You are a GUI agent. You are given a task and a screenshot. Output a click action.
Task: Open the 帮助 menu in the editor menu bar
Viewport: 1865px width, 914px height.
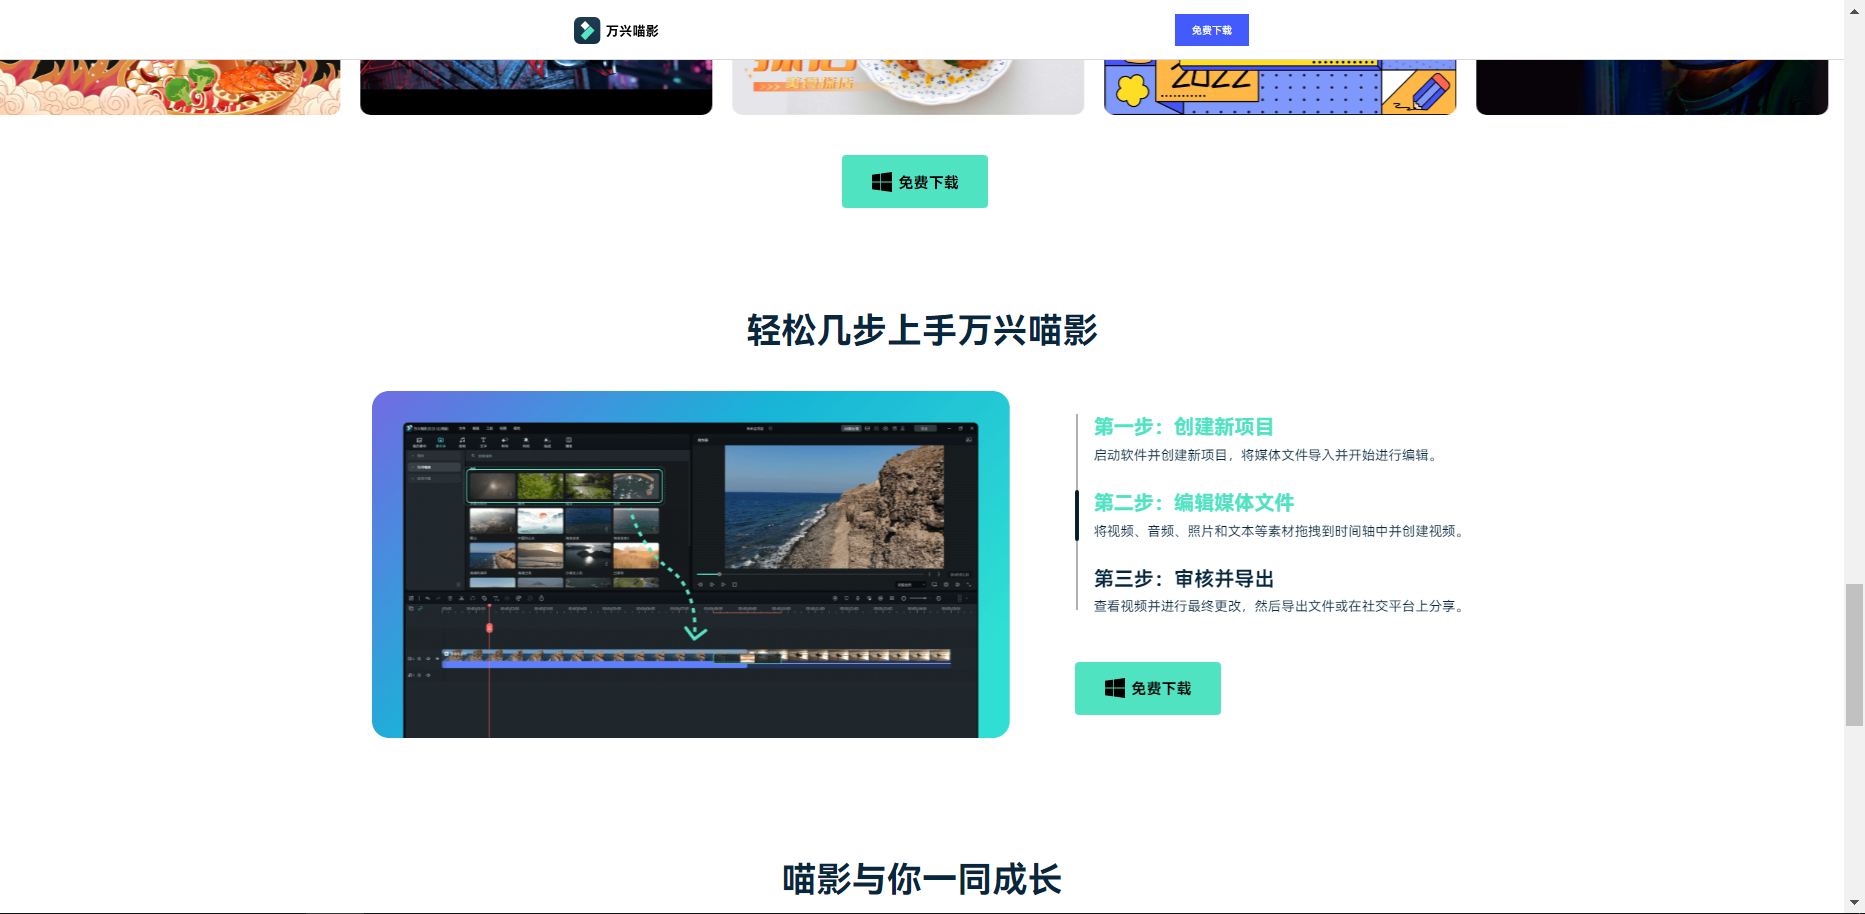pos(516,429)
